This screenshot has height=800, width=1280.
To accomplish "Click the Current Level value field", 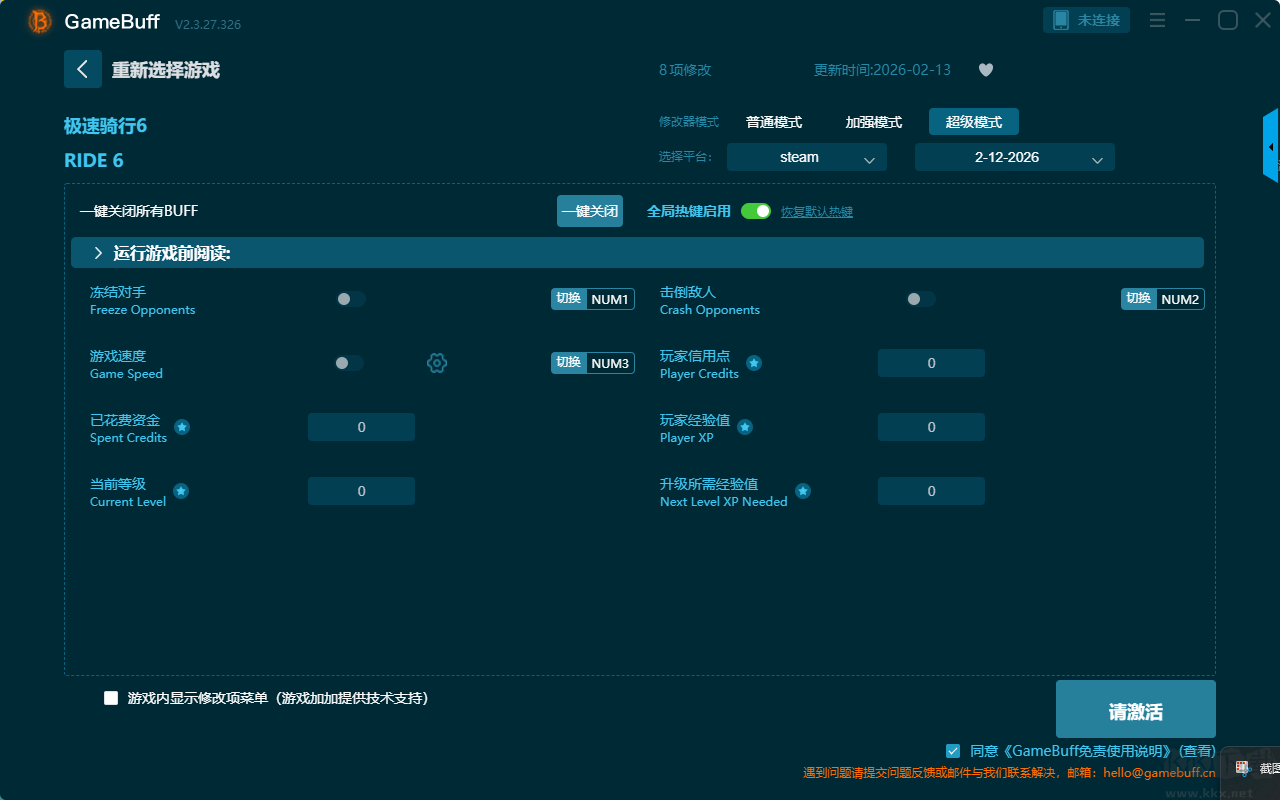I will point(361,491).
